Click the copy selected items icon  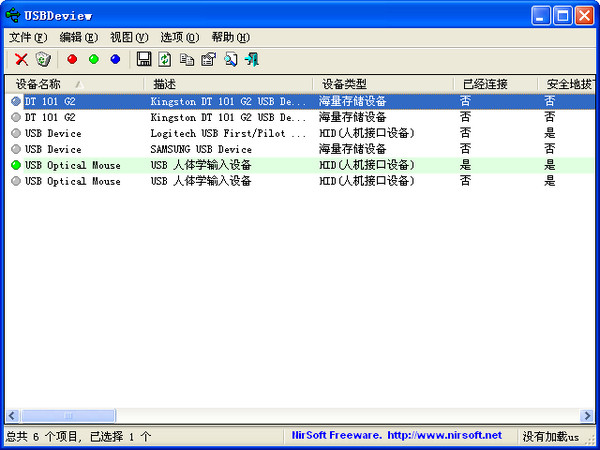[187, 60]
